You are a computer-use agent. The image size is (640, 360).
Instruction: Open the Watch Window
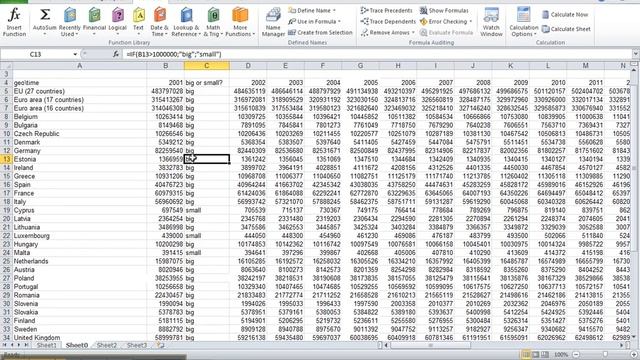point(491,22)
